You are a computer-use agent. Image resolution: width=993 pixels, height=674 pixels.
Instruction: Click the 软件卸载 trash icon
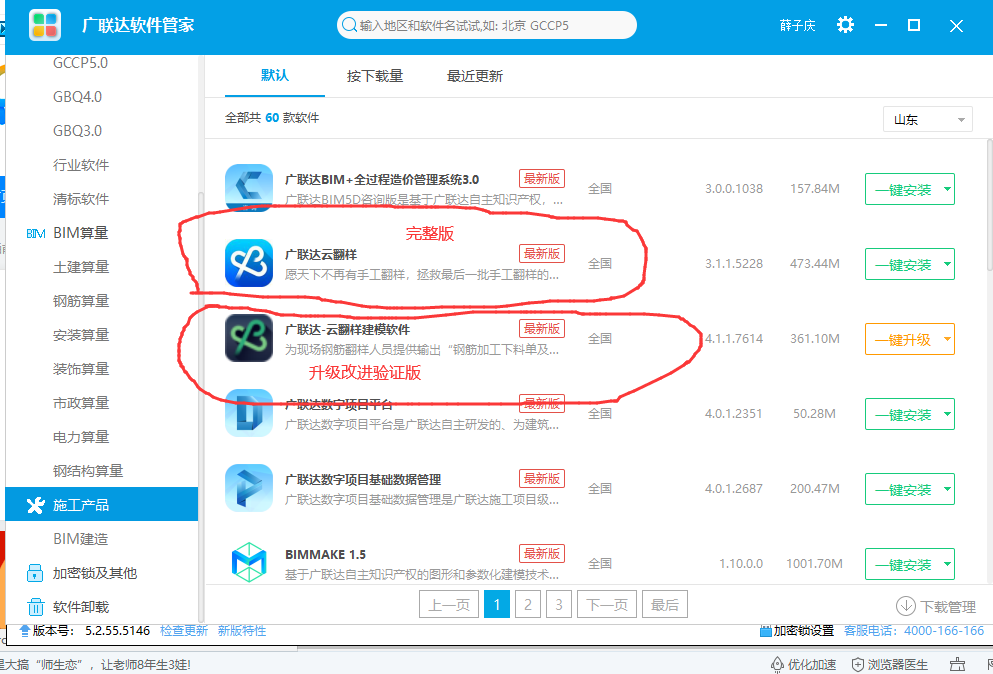click(x=35, y=607)
